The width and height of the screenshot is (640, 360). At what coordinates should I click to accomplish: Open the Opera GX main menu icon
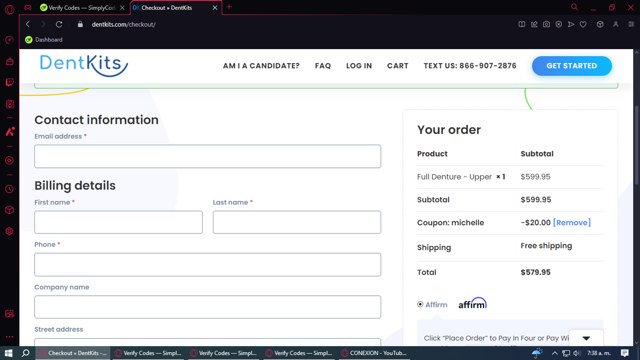coord(9,9)
